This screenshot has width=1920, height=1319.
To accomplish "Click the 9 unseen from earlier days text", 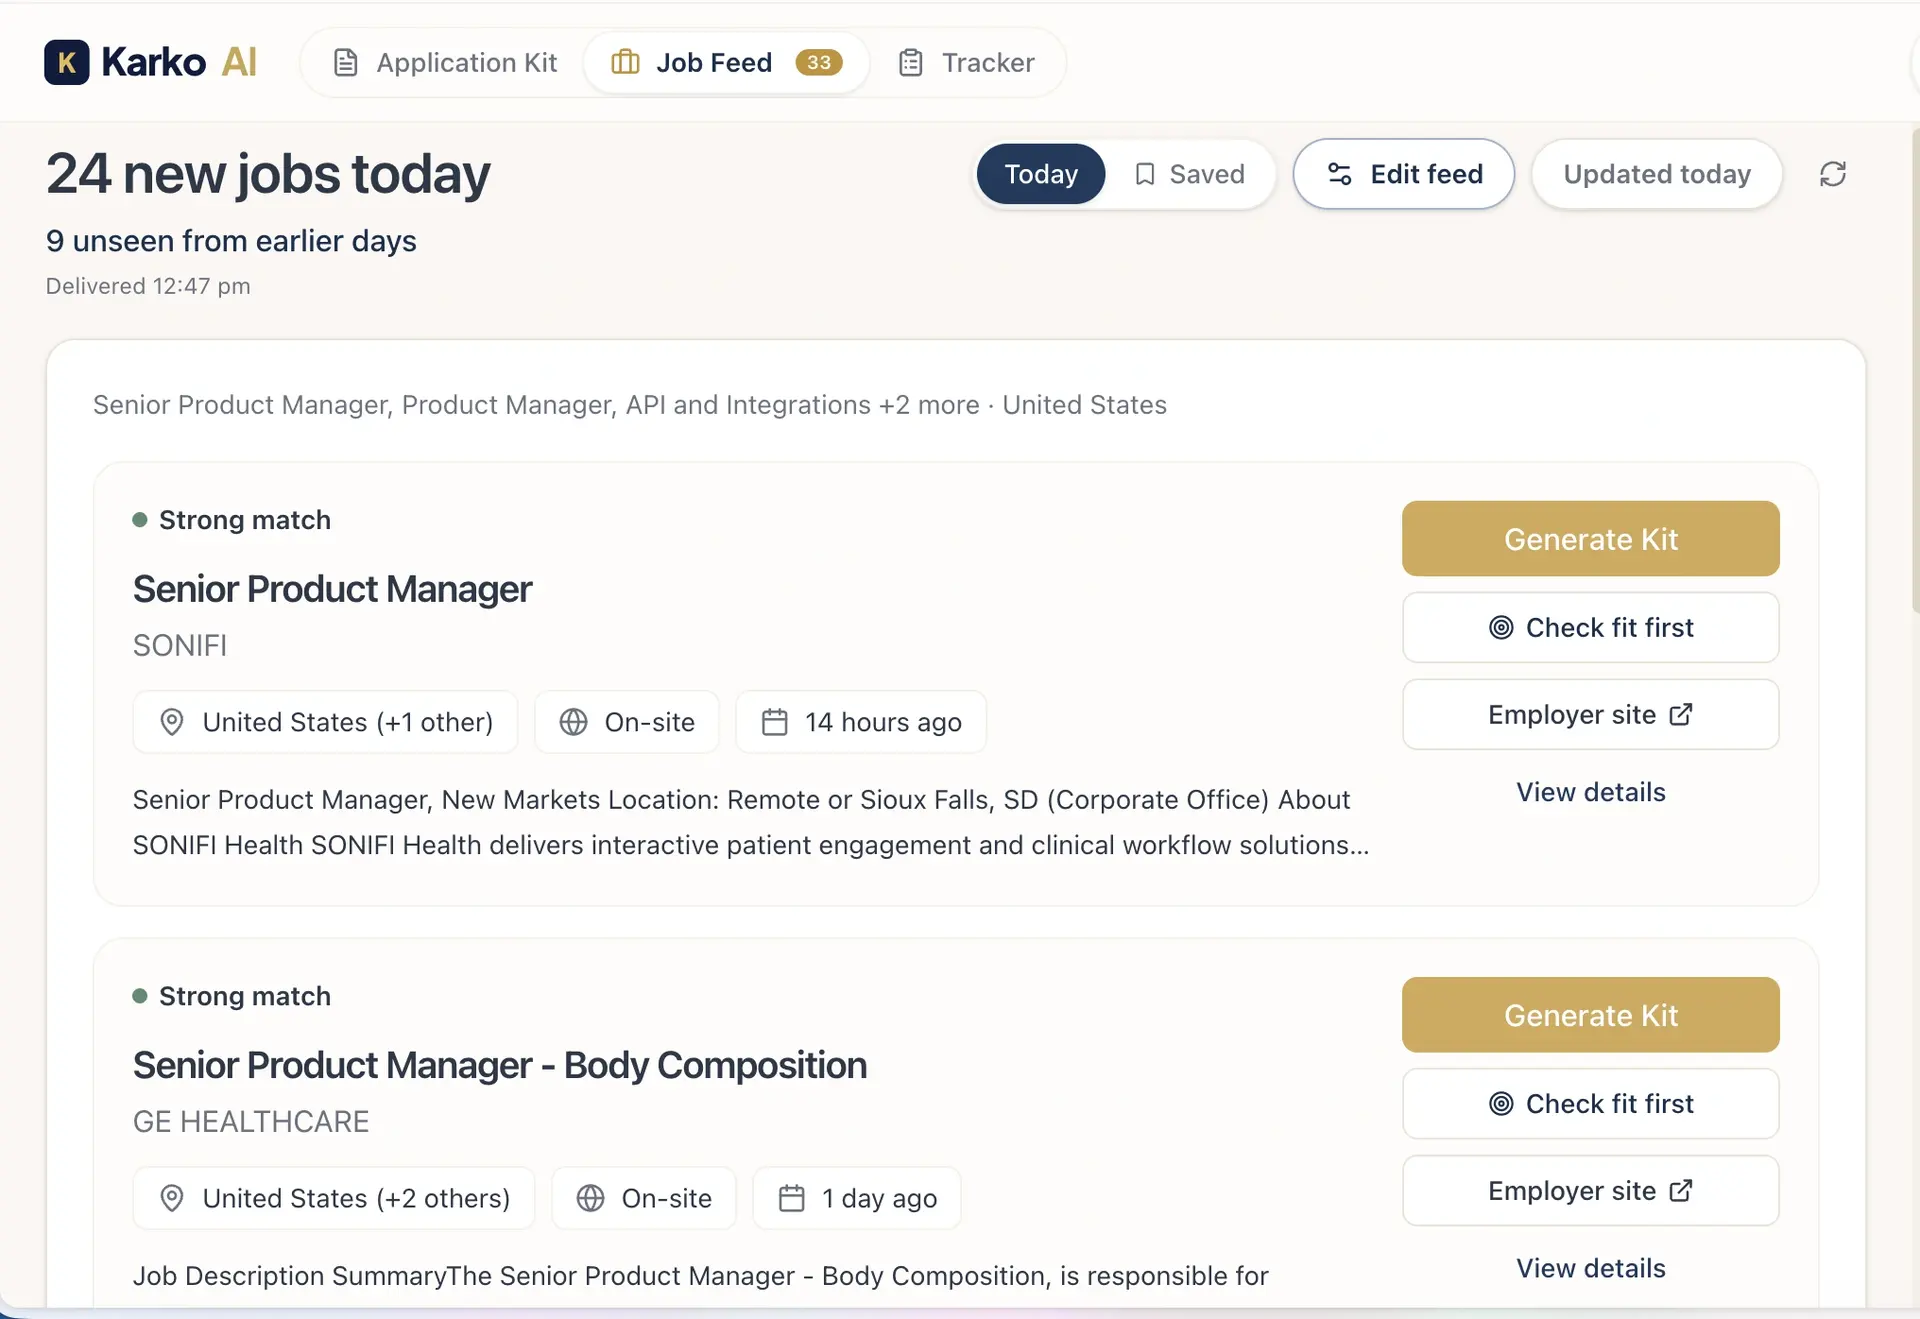I will pos(231,241).
